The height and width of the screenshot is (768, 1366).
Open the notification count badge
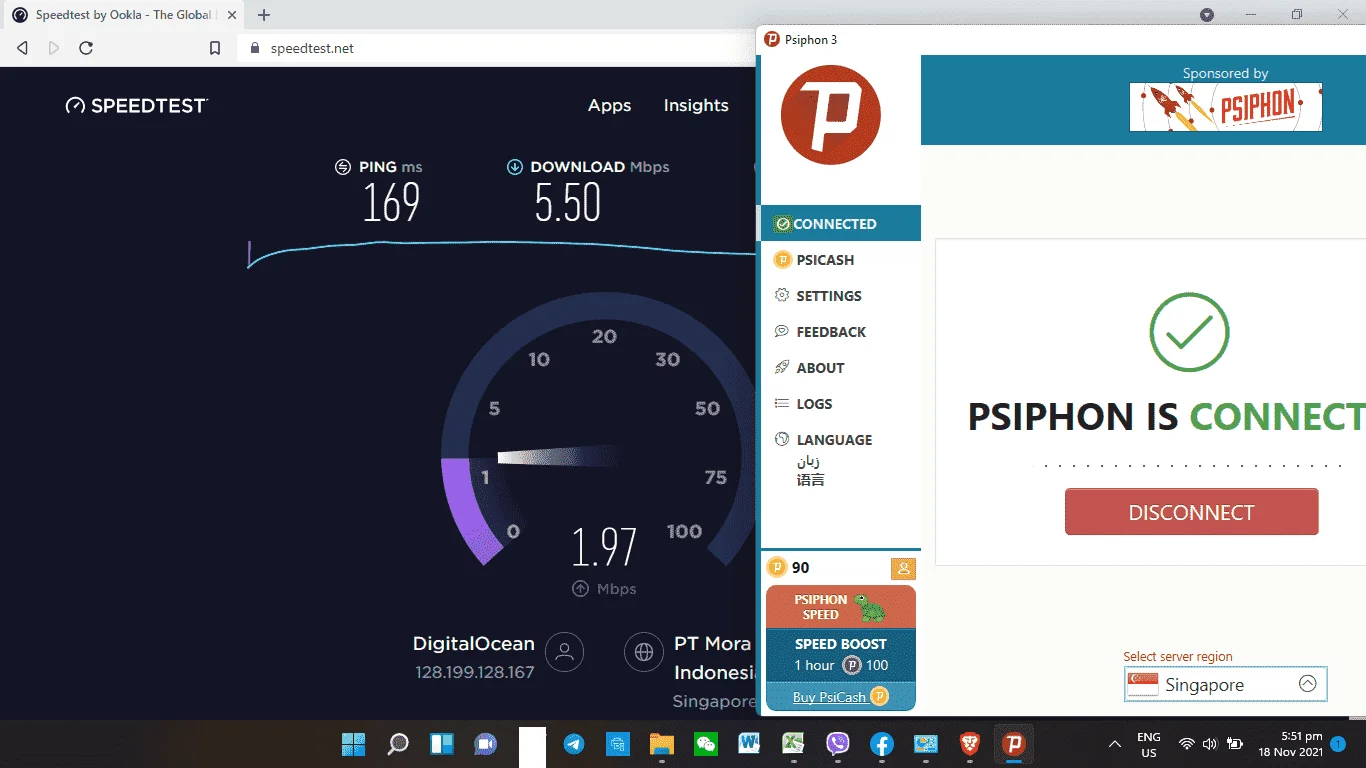pyautogui.click(x=1338, y=744)
